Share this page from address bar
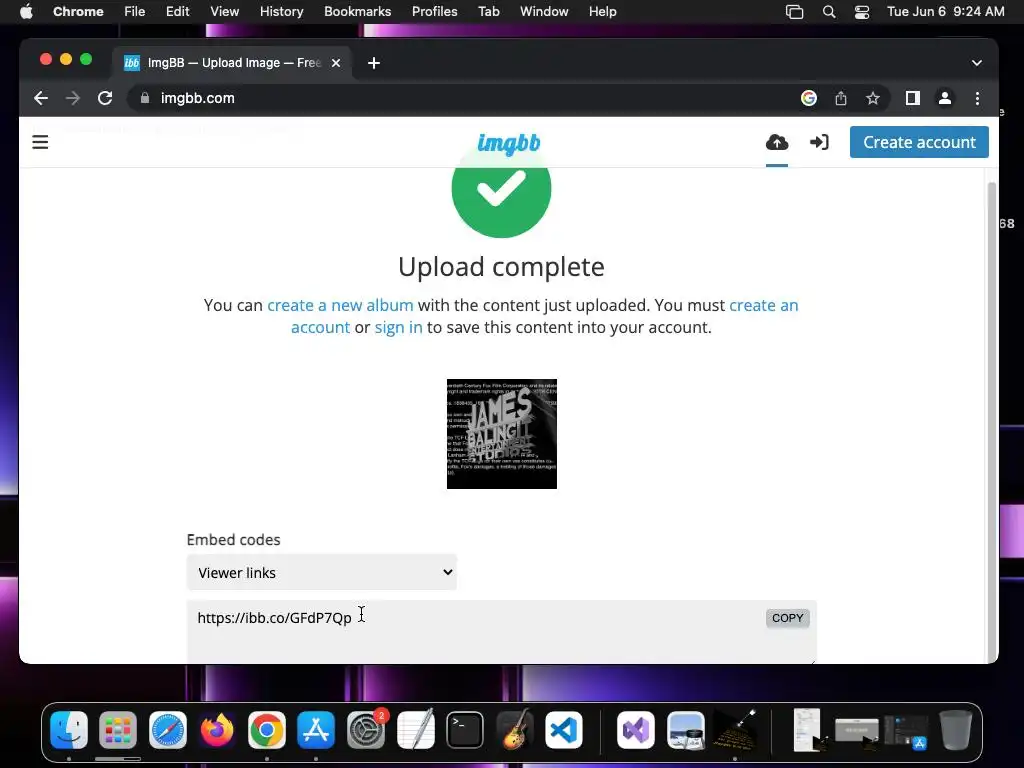Viewport: 1024px width, 768px height. (x=840, y=98)
